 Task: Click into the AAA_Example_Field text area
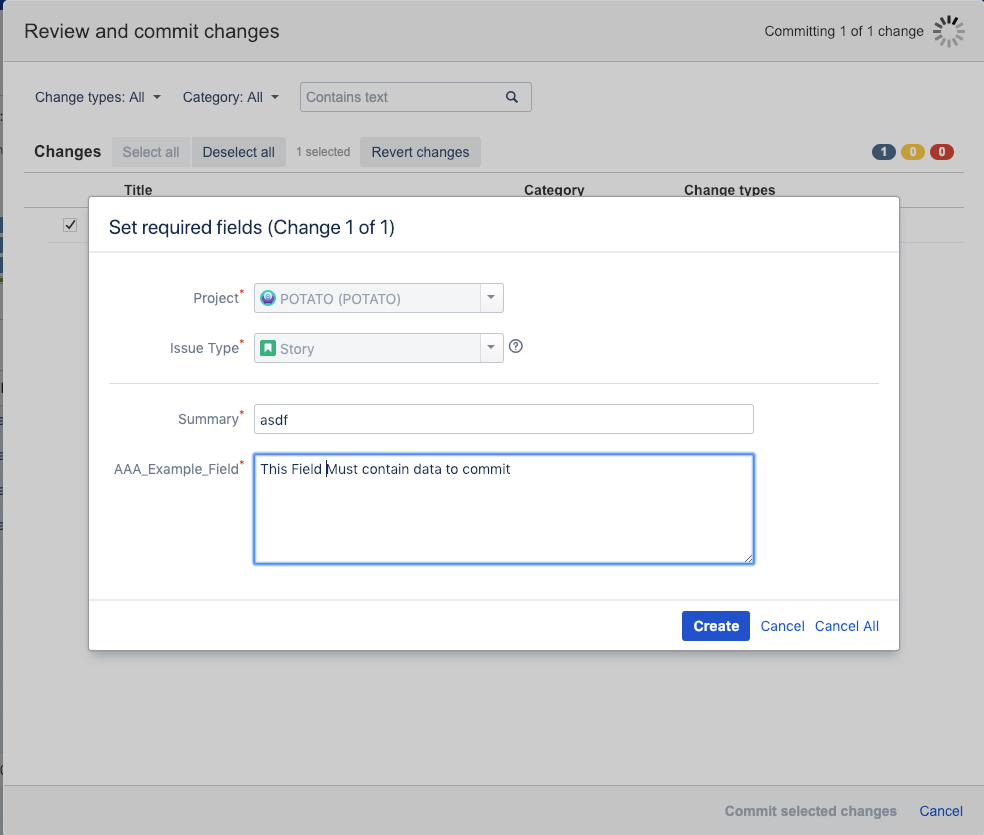click(x=503, y=509)
